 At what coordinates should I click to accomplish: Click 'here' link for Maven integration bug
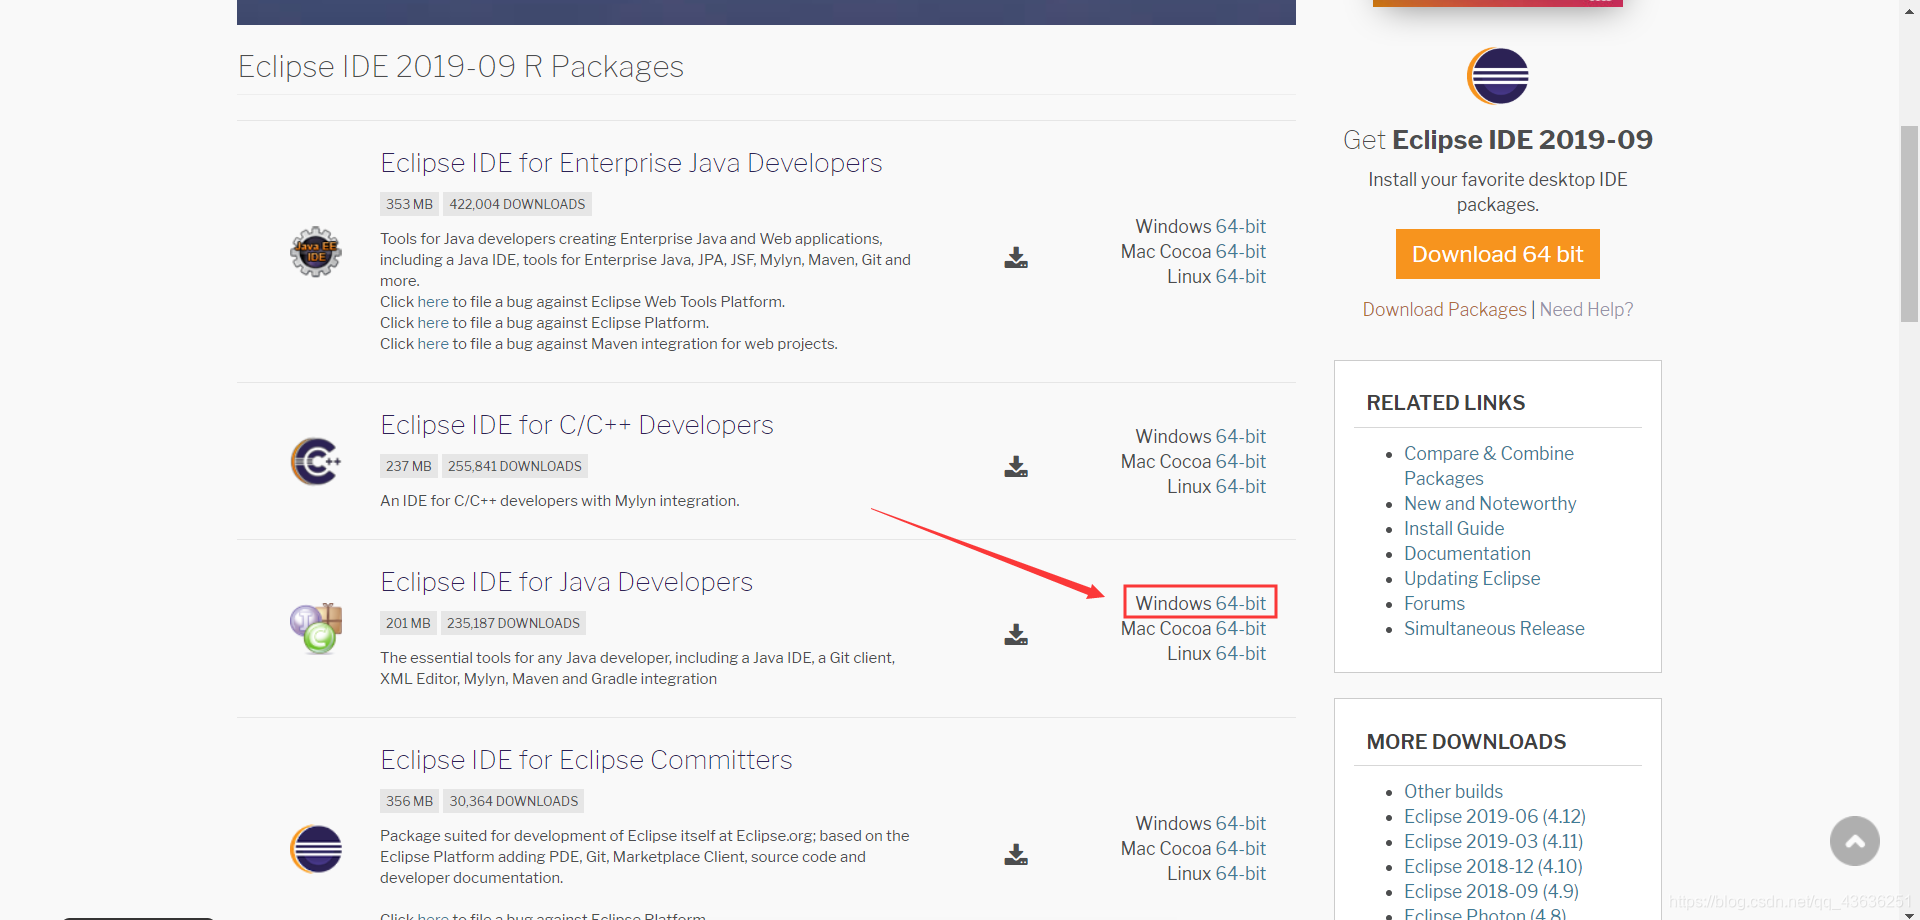coord(433,344)
